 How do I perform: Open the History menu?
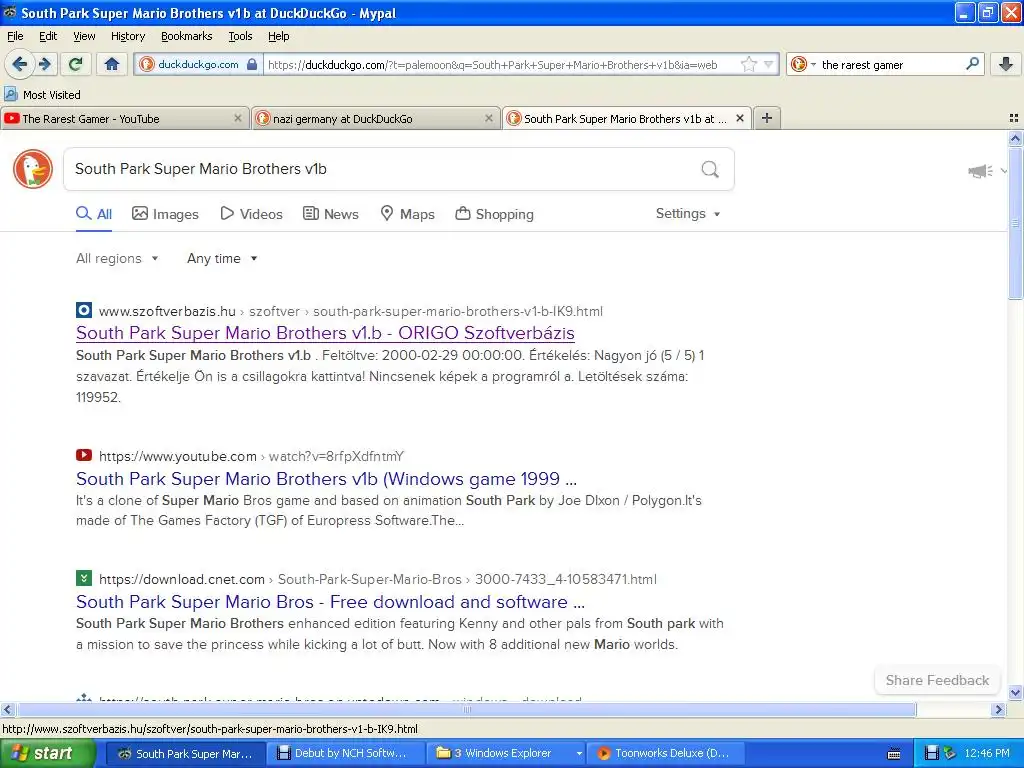(x=127, y=36)
